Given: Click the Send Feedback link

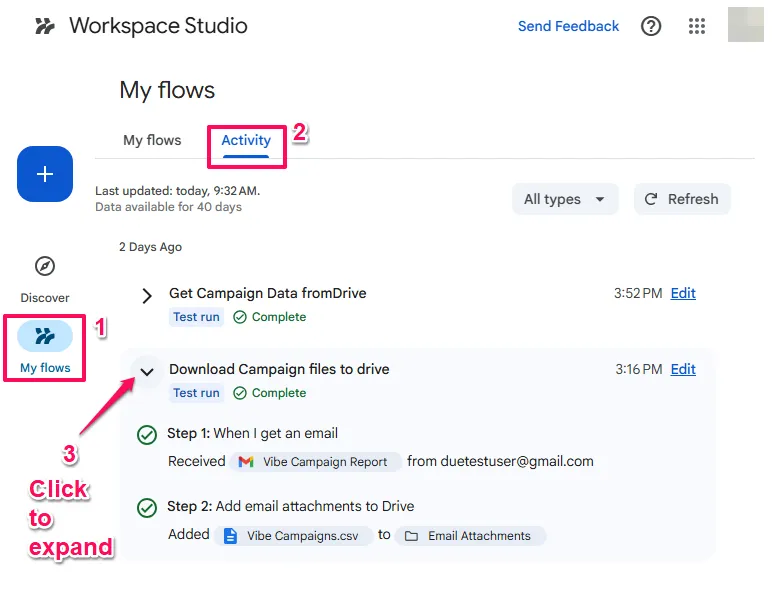Looking at the screenshot, I should (x=568, y=26).
